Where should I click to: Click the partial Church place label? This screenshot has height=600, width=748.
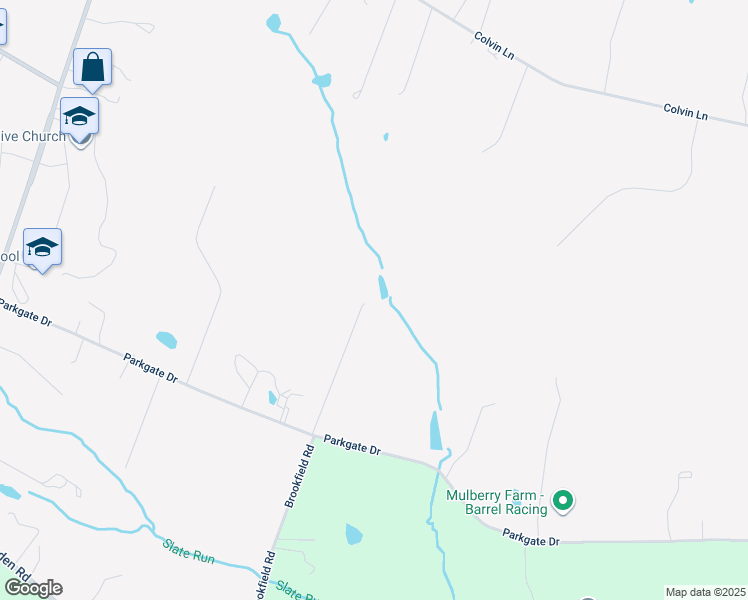point(33,136)
